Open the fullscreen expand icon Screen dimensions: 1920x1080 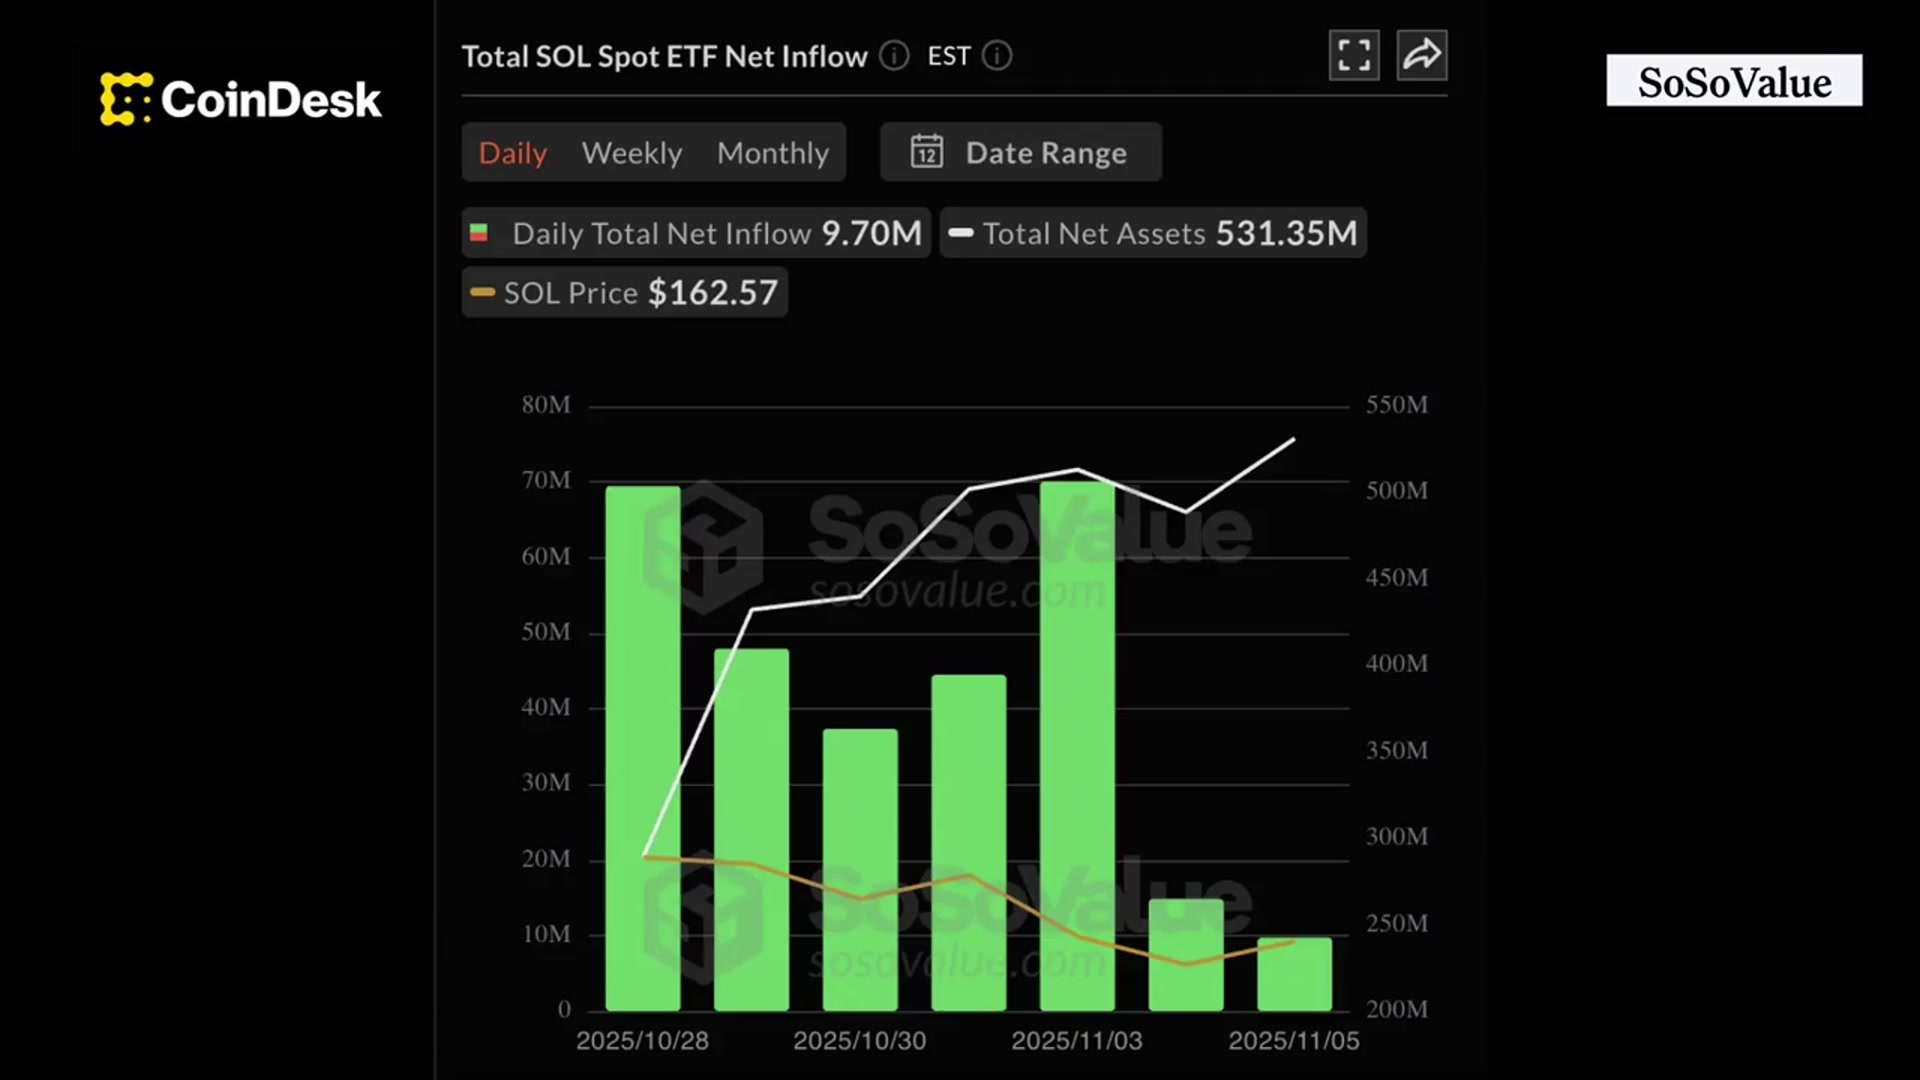(x=1354, y=55)
